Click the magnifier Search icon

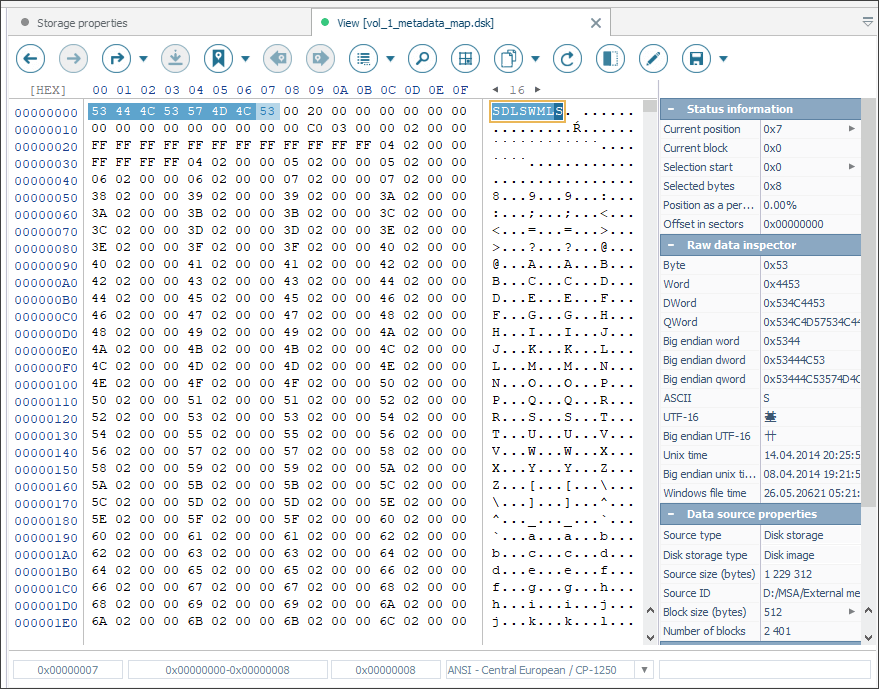point(421,59)
